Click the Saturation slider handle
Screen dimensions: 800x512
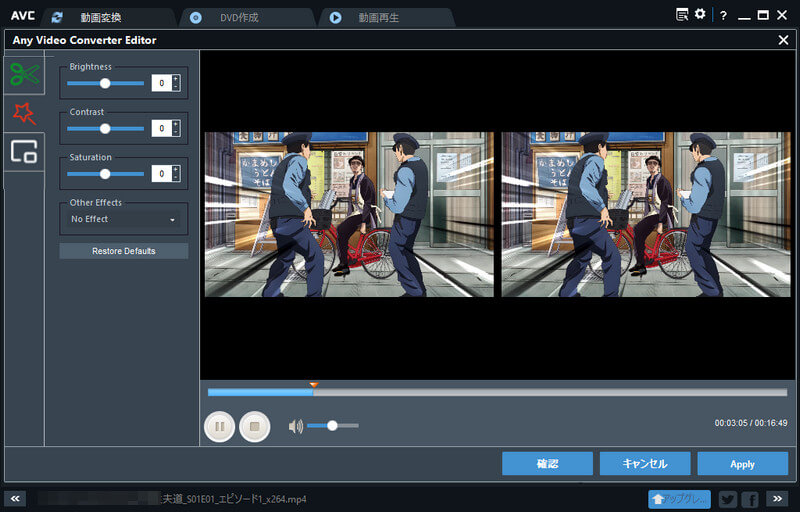pos(105,174)
